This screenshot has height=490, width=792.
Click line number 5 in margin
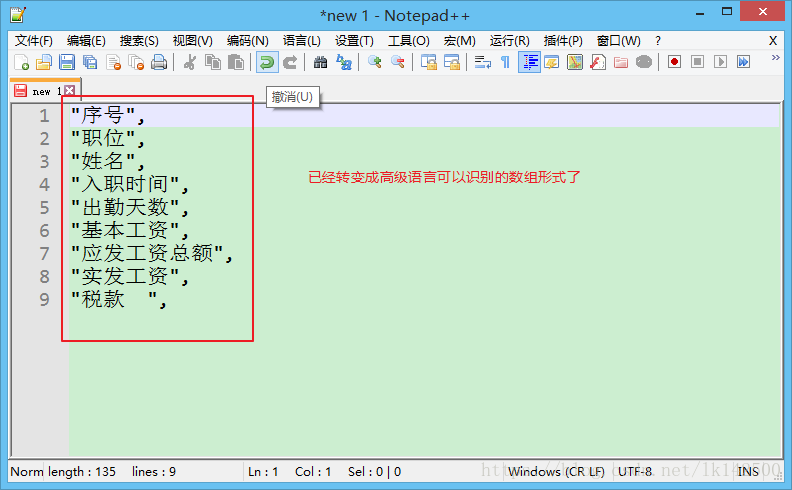(x=44, y=208)
